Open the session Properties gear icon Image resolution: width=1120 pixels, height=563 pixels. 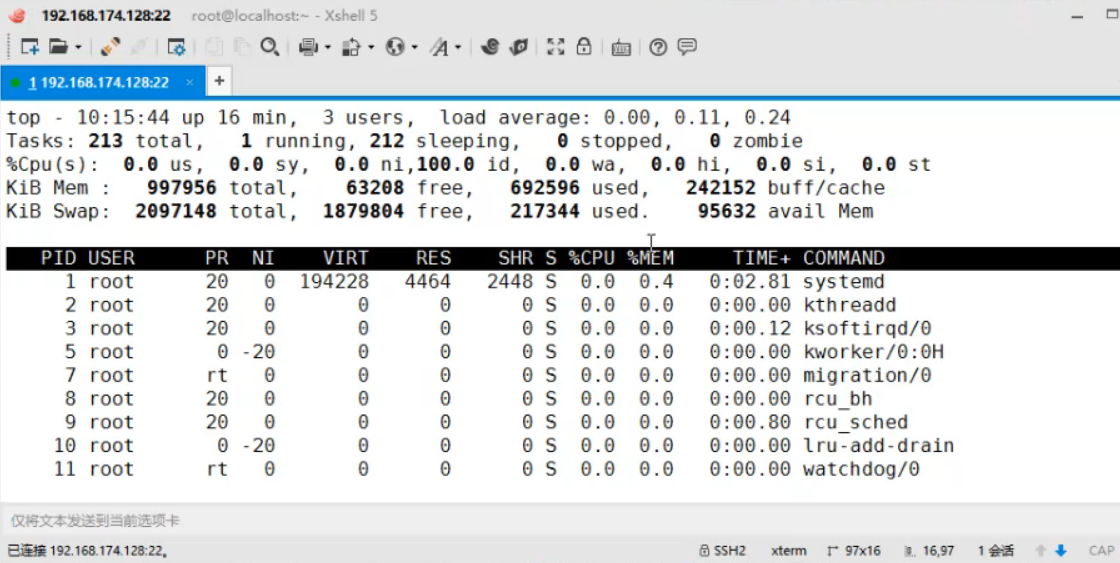point(176,47)
